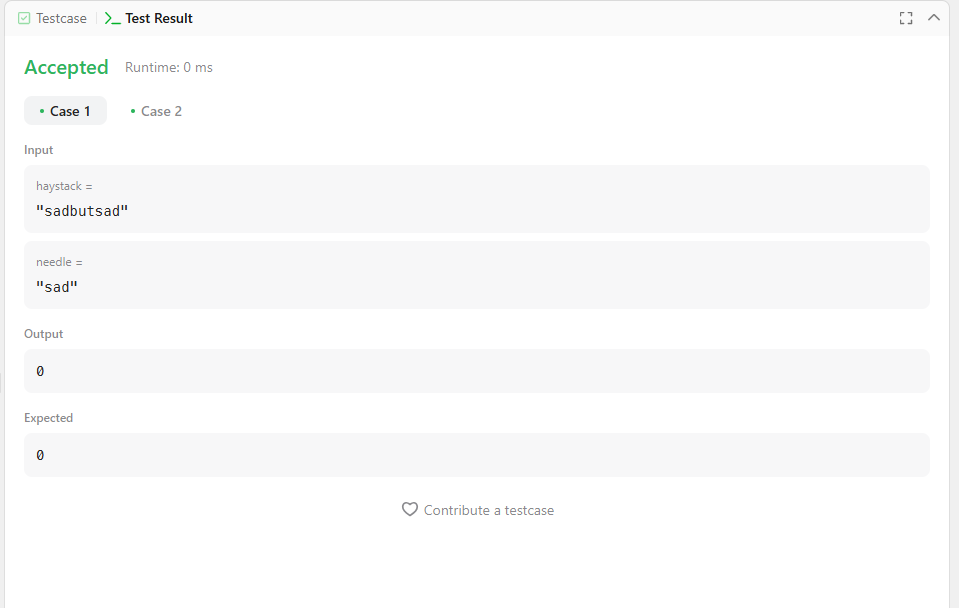The width and height of the screenshot is (959, 608).
Task: Click the Output value box
Action: (476, 371)
